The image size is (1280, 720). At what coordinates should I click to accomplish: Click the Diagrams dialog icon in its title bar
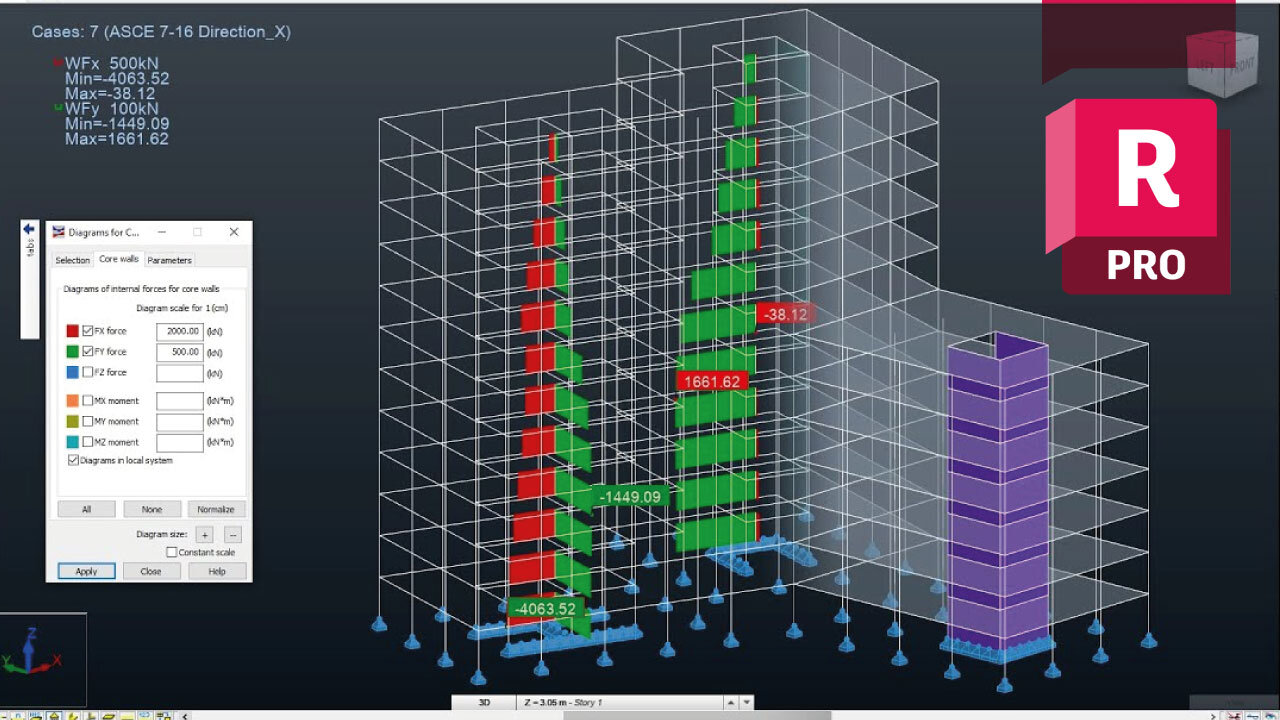58,230
